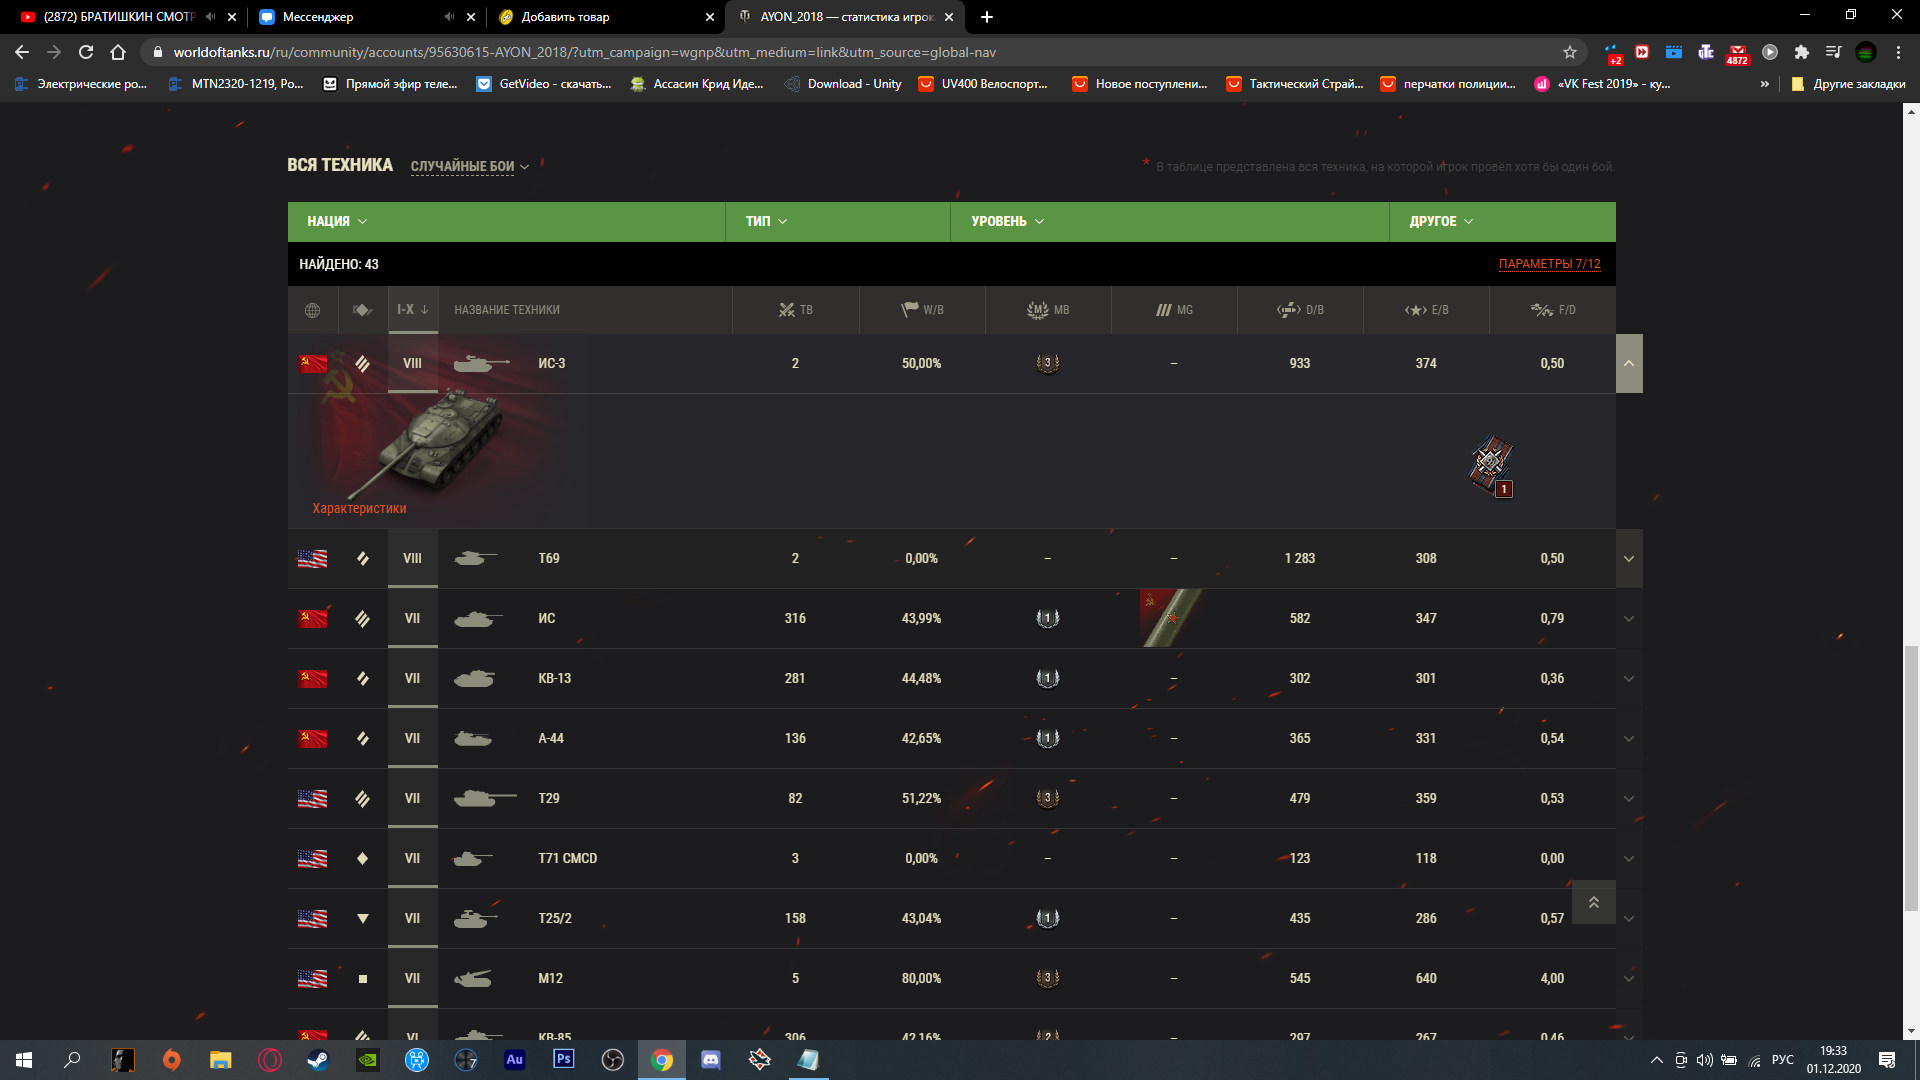The height and width of the screenshot is (1080, 1920).
Task: Expand the T29 row details
Action: point(1629,799)
